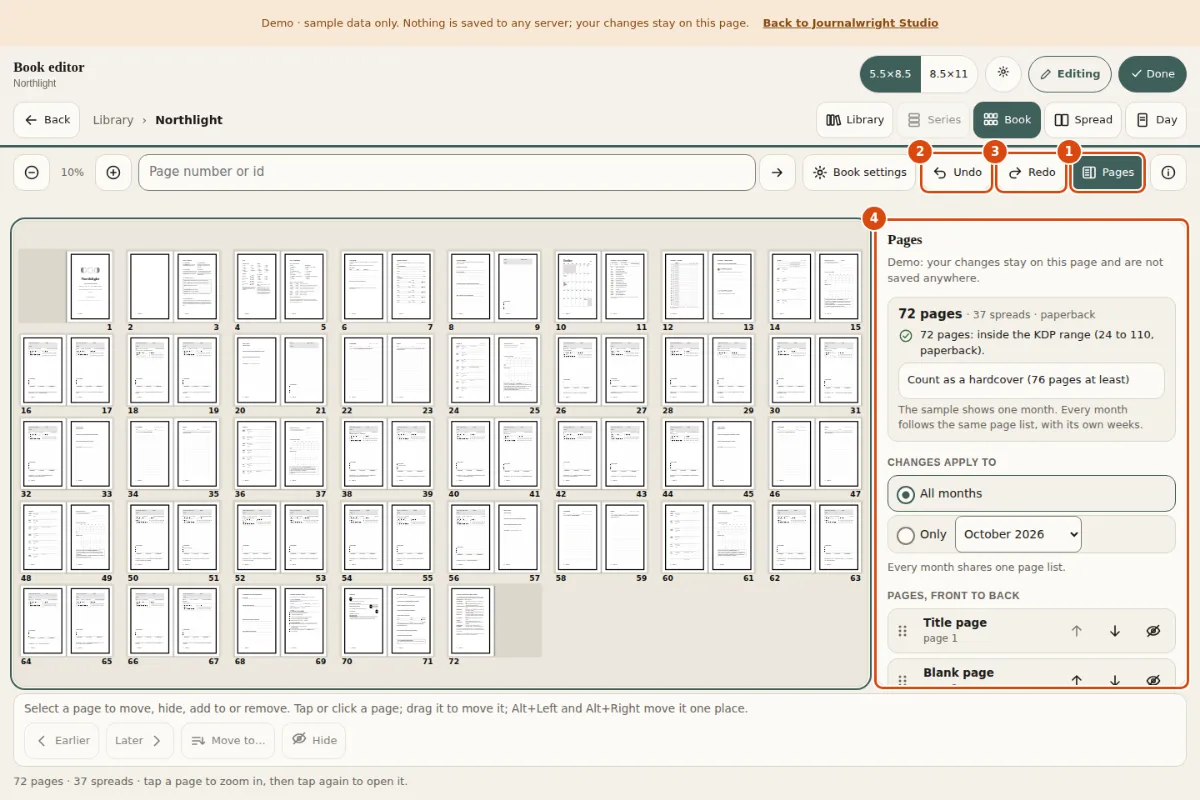Move page Earlier button
1200x800 pixels.
coord(62,741)
